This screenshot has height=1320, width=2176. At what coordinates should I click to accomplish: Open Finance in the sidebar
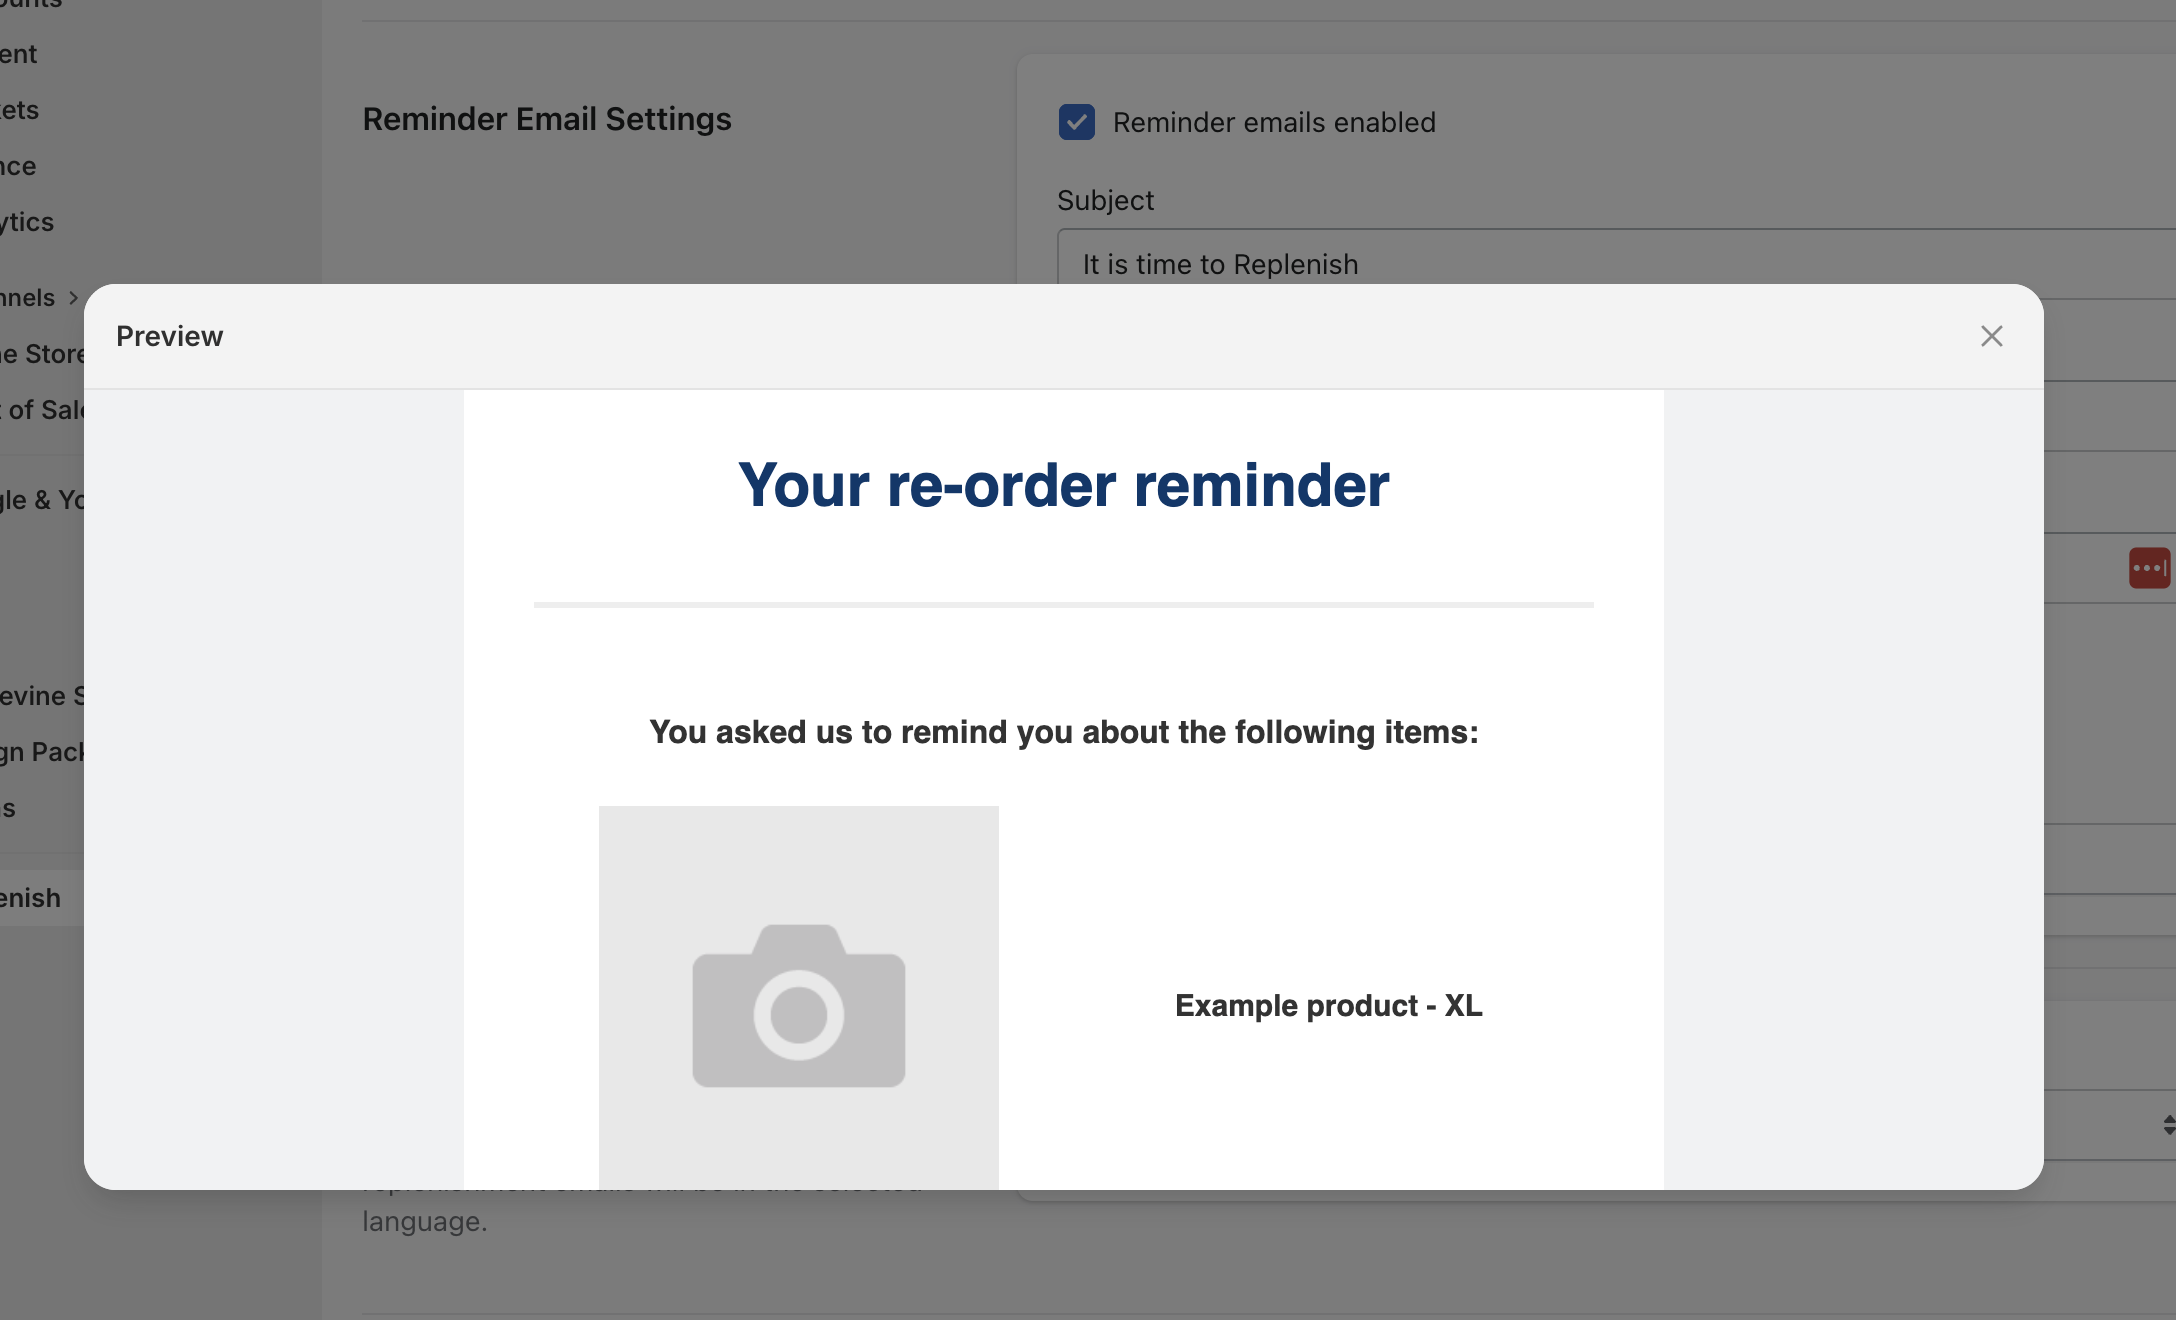pos(20,166)
